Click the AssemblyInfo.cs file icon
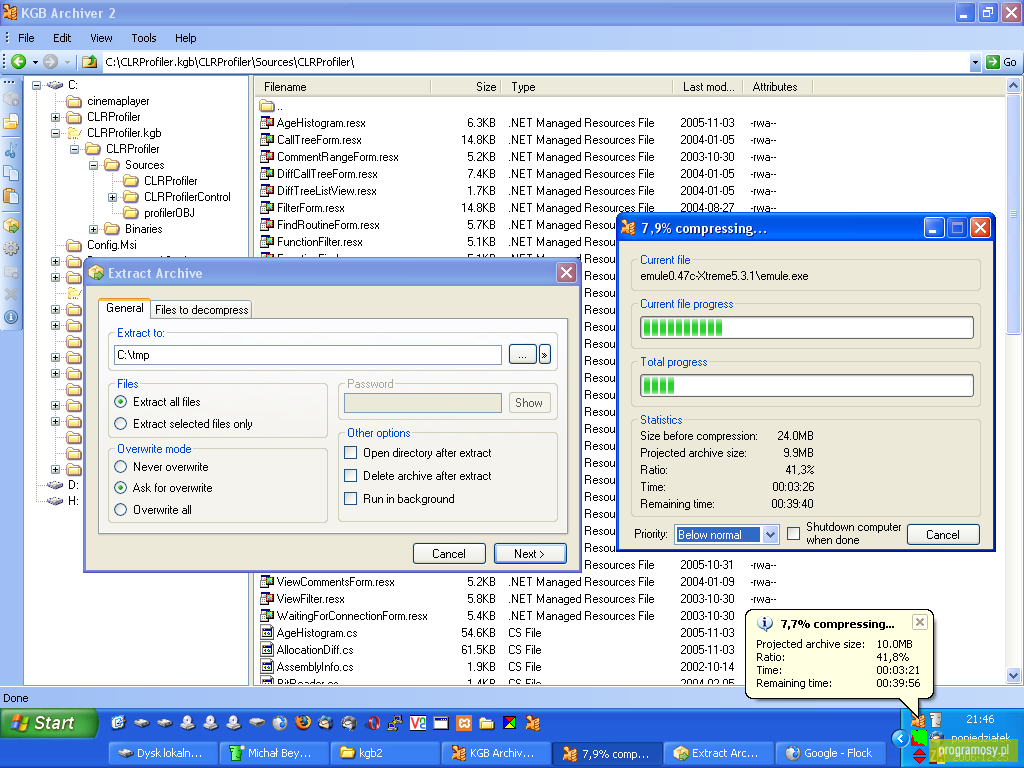This screenshot has width=1024, height=768. 266,666
